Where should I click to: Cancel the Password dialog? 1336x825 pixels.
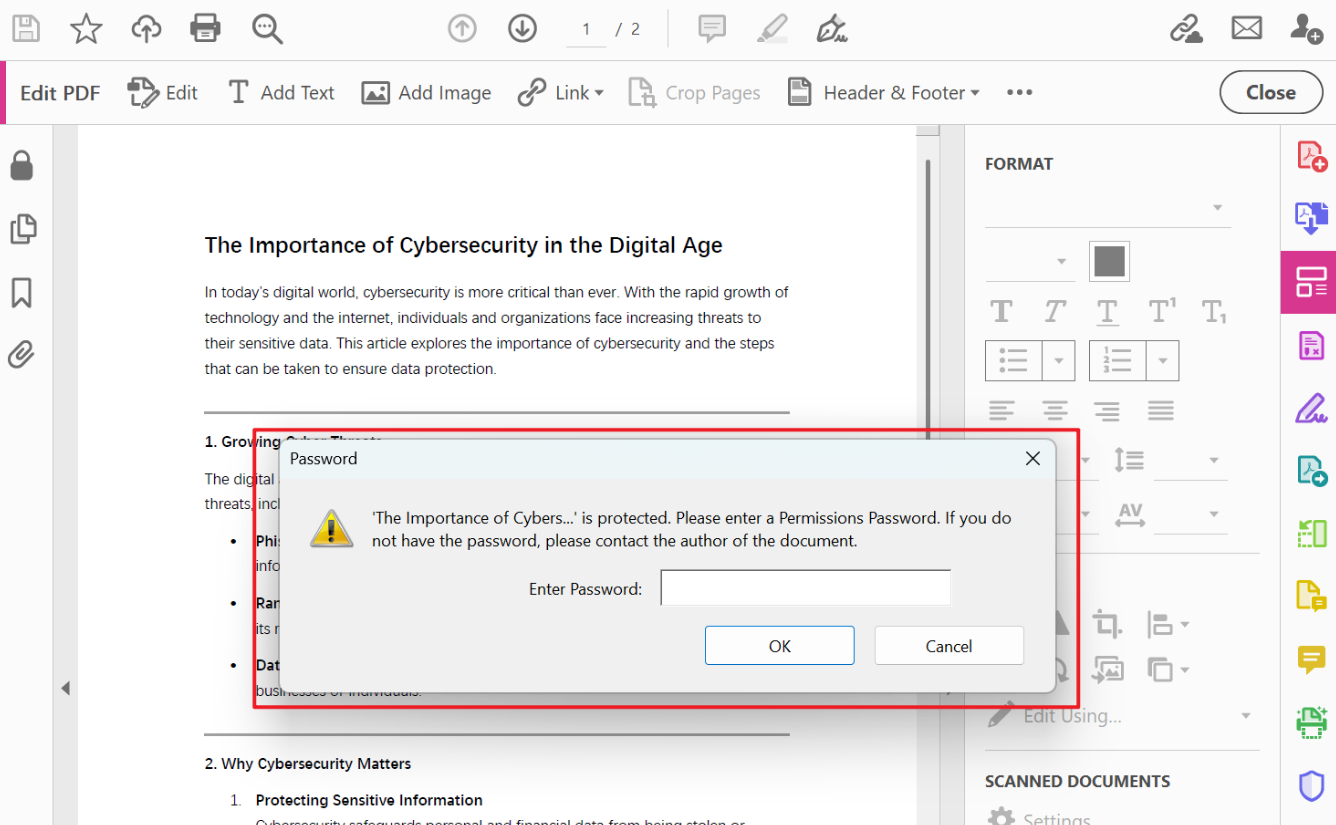click(949, 646)
